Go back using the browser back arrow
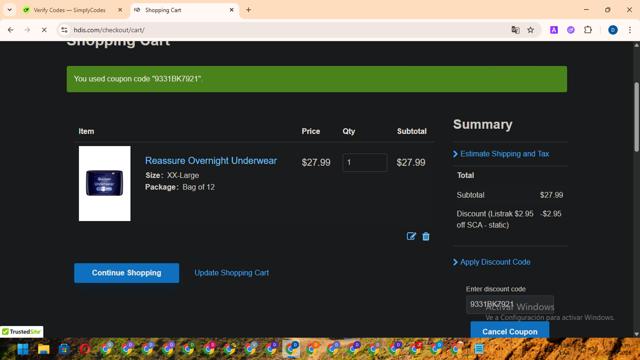 pos(11,30)
